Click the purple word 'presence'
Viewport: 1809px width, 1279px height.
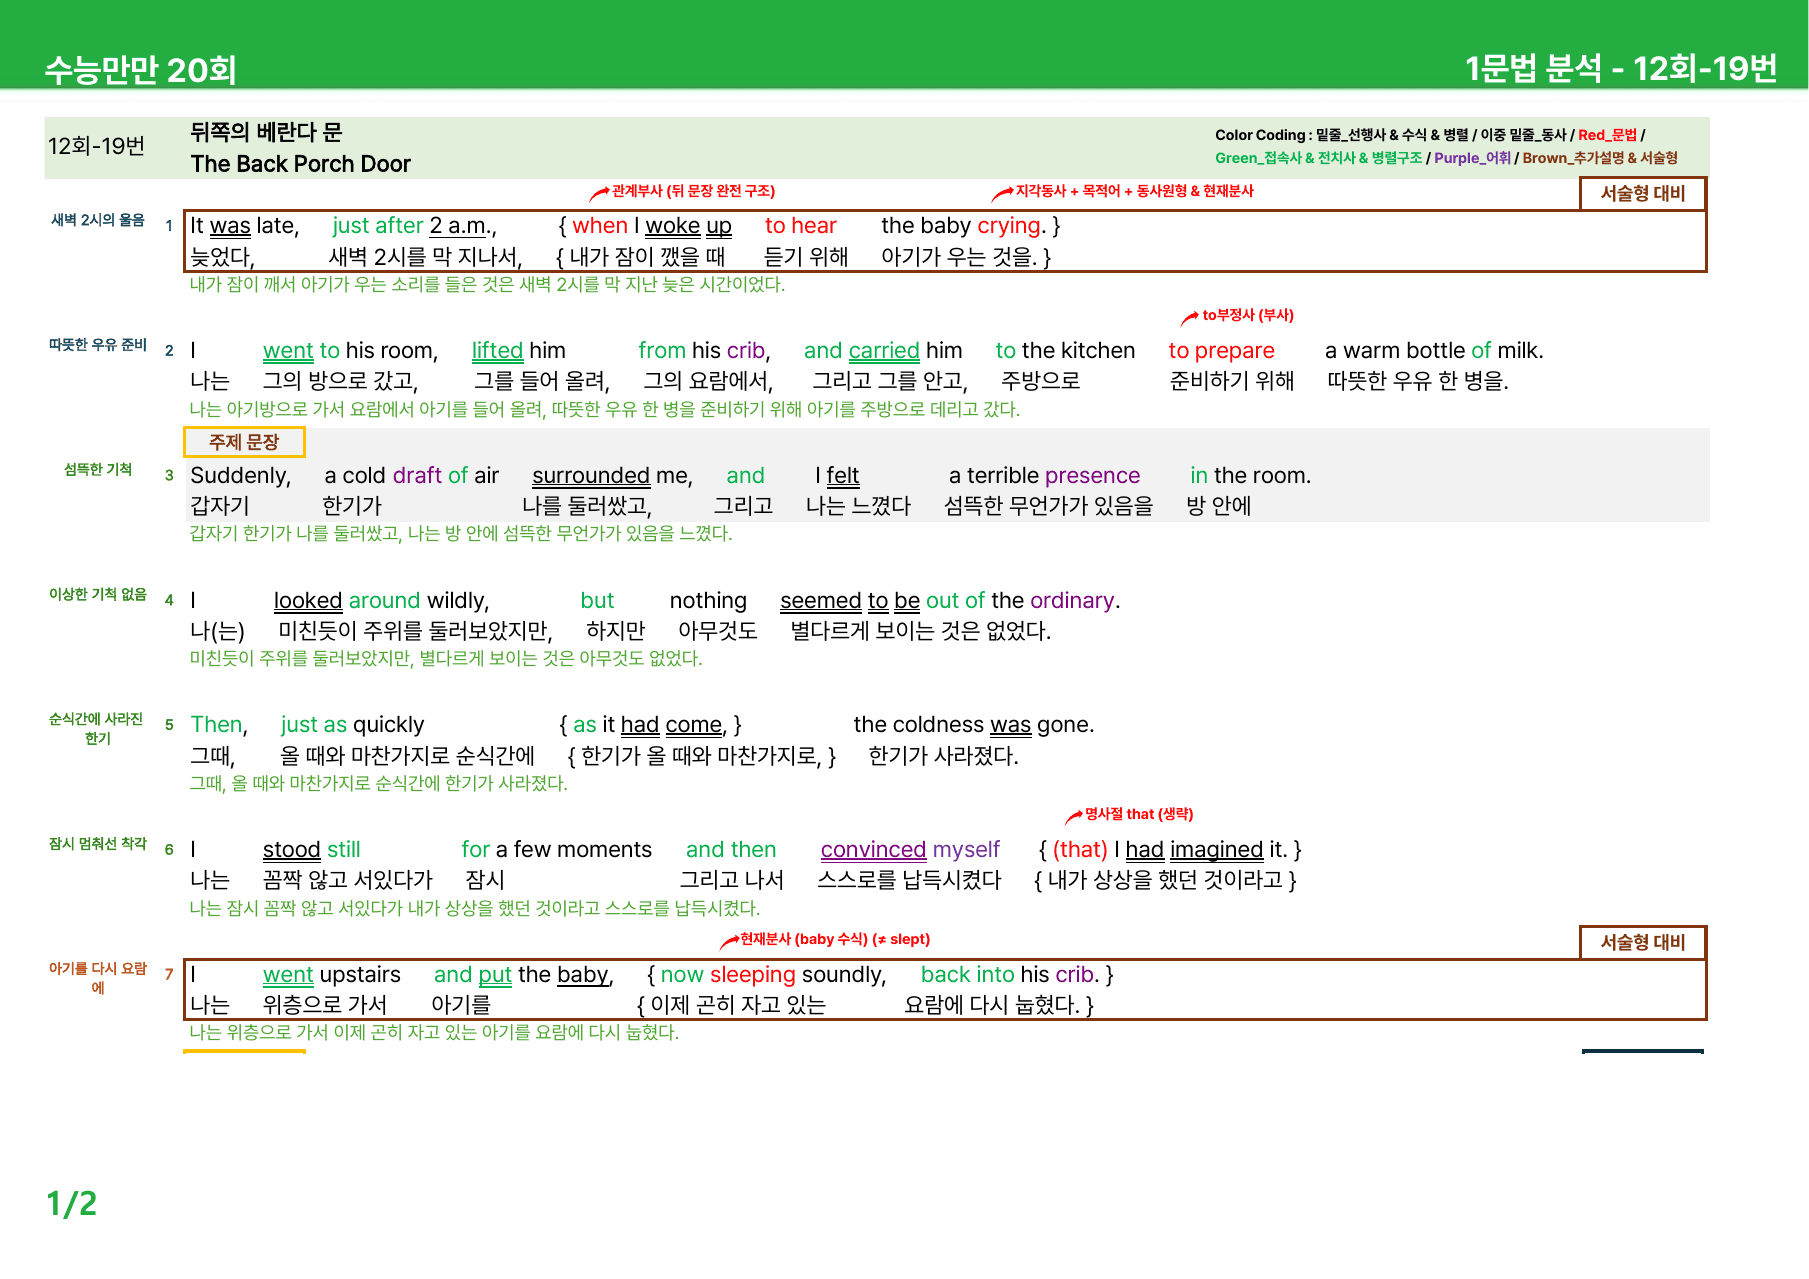click(x=1093, y=476)
